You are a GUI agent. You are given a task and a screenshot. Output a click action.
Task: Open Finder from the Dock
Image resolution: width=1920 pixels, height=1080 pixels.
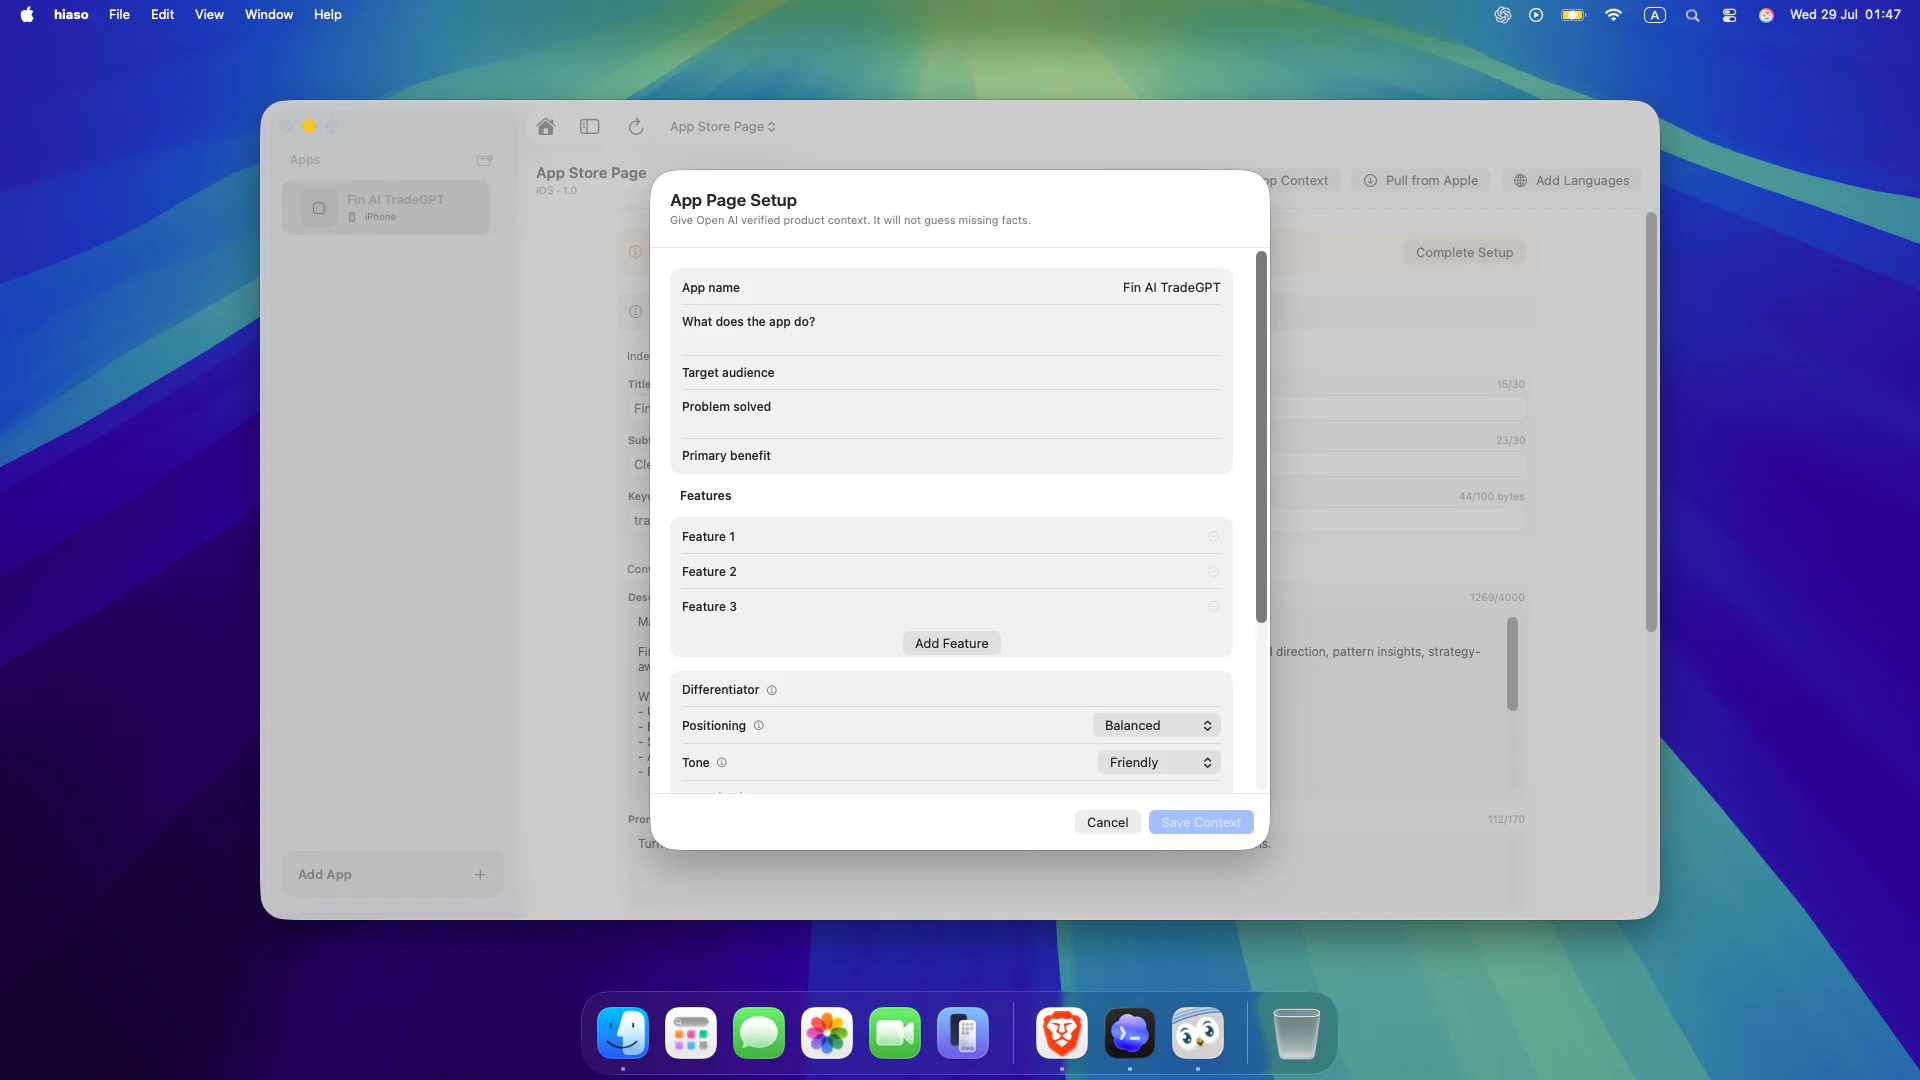pos(623,1033)
